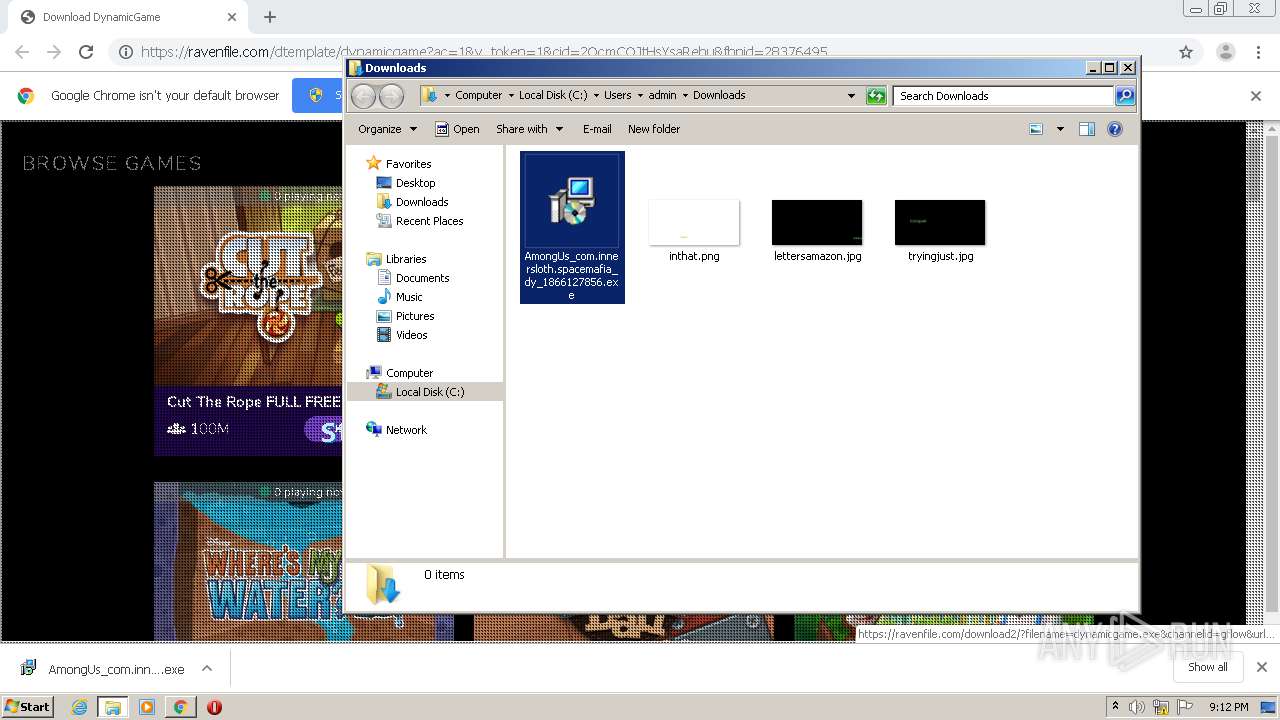This screenshot has width=1280, height=720.
Task: Open the selected file via Open button
Action: pyautogui.click(x=458, y=129)
